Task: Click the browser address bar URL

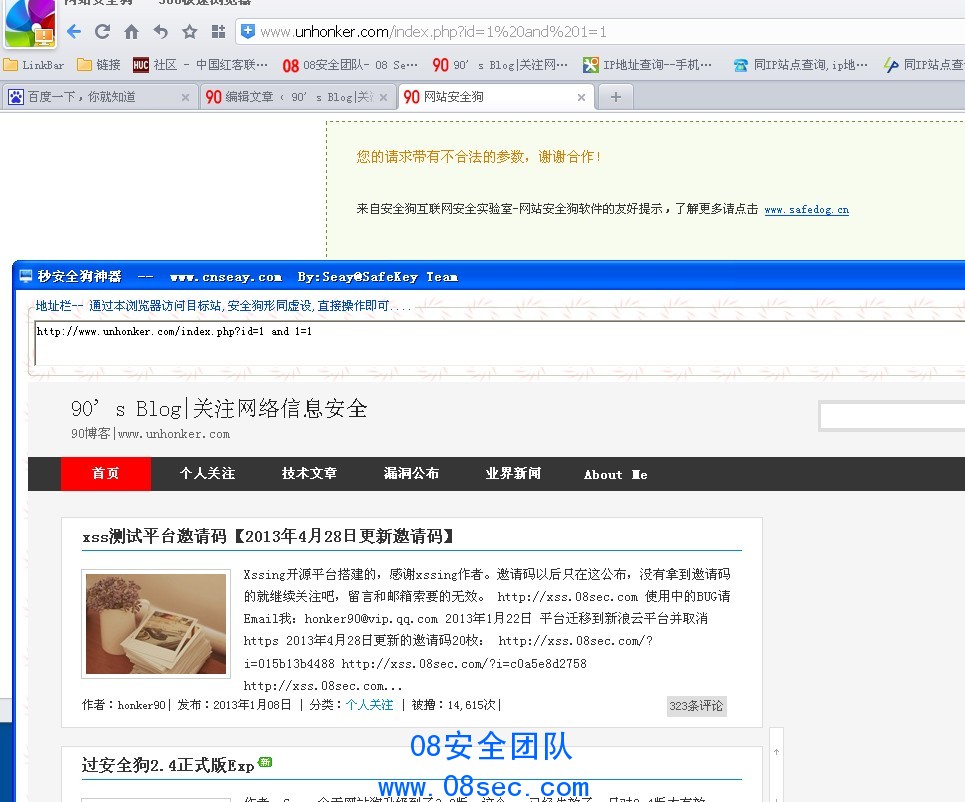Action: pyautogui.click(x=433, y=31)
